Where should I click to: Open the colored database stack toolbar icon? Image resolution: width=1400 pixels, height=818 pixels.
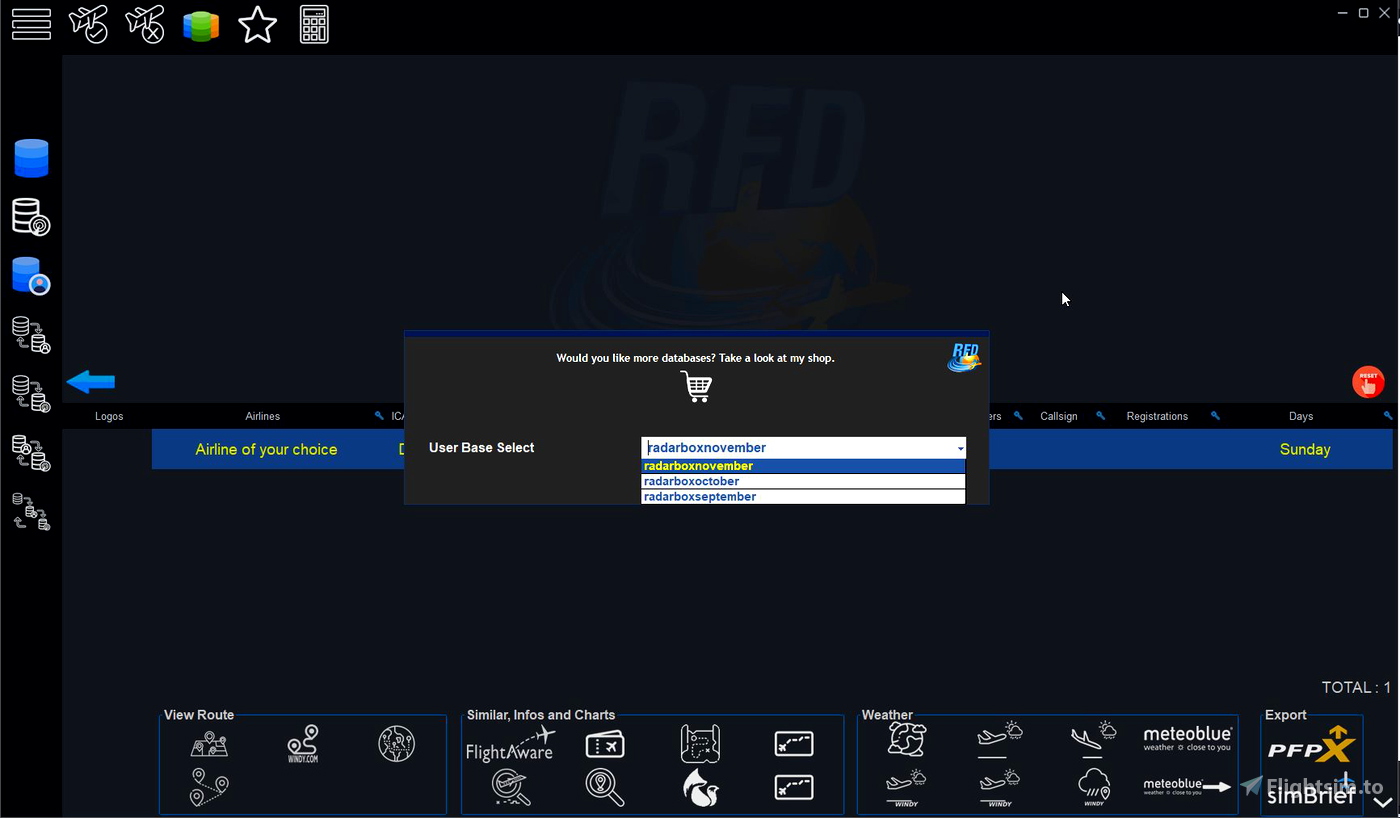tap(201, 24)
